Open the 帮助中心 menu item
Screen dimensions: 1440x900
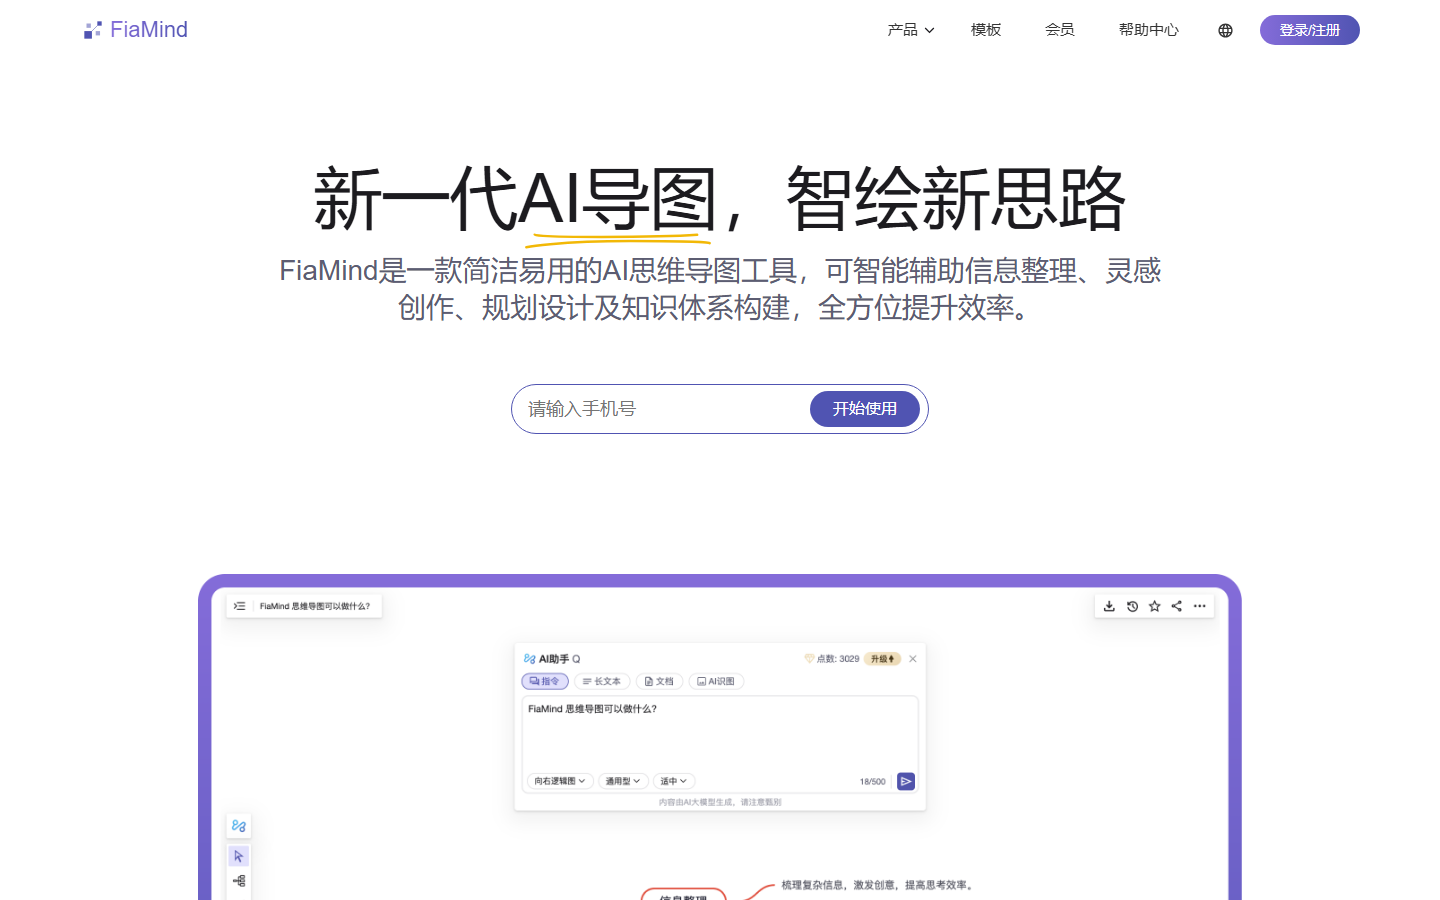1149,30
